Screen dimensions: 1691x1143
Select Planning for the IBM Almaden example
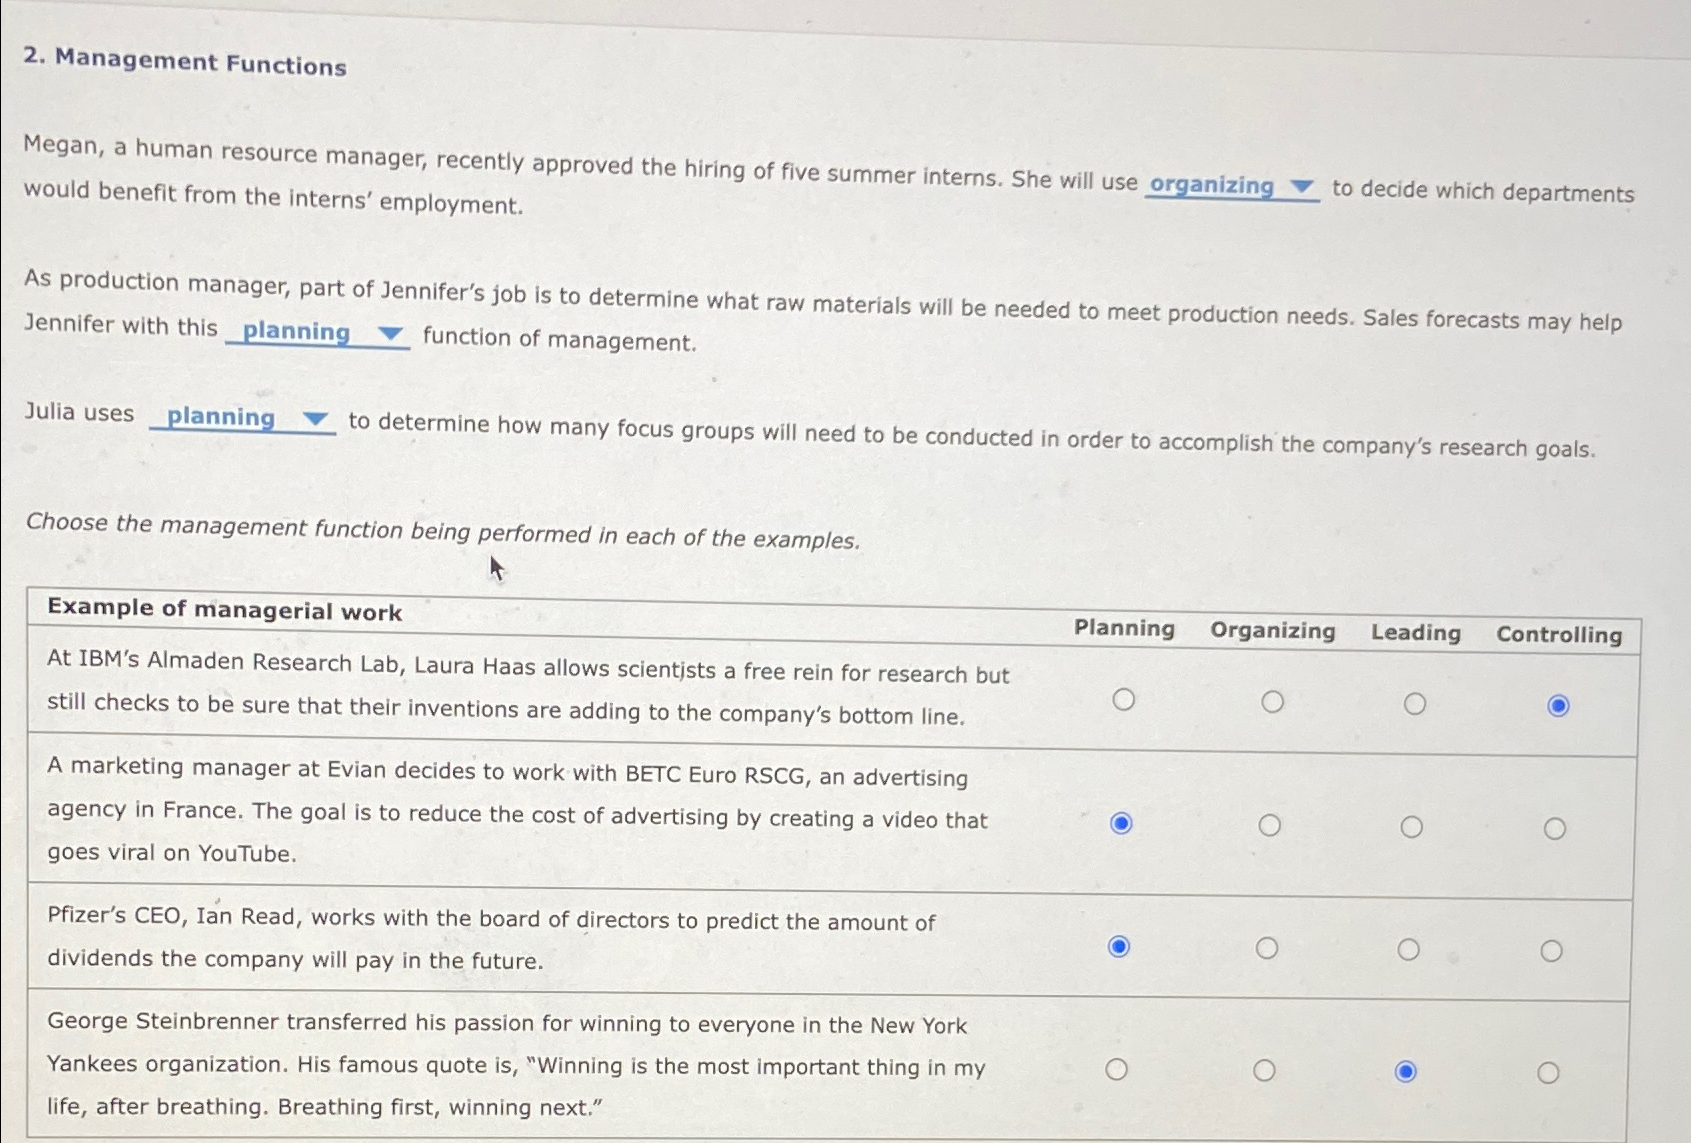click(1124, 699)
